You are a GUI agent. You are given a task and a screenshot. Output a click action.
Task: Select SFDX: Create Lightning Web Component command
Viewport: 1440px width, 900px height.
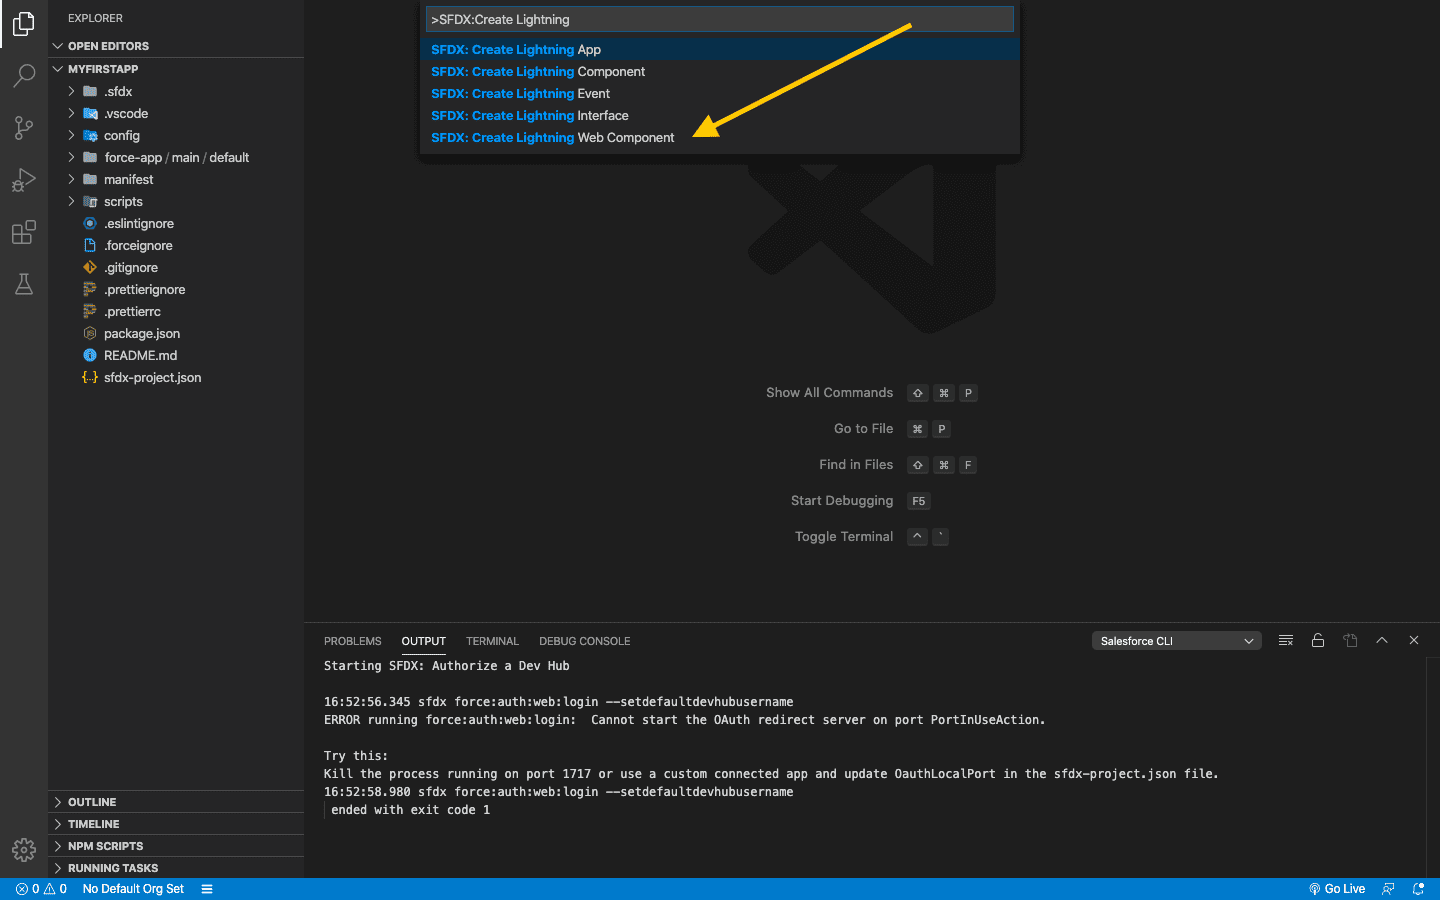tap(720, 137)
